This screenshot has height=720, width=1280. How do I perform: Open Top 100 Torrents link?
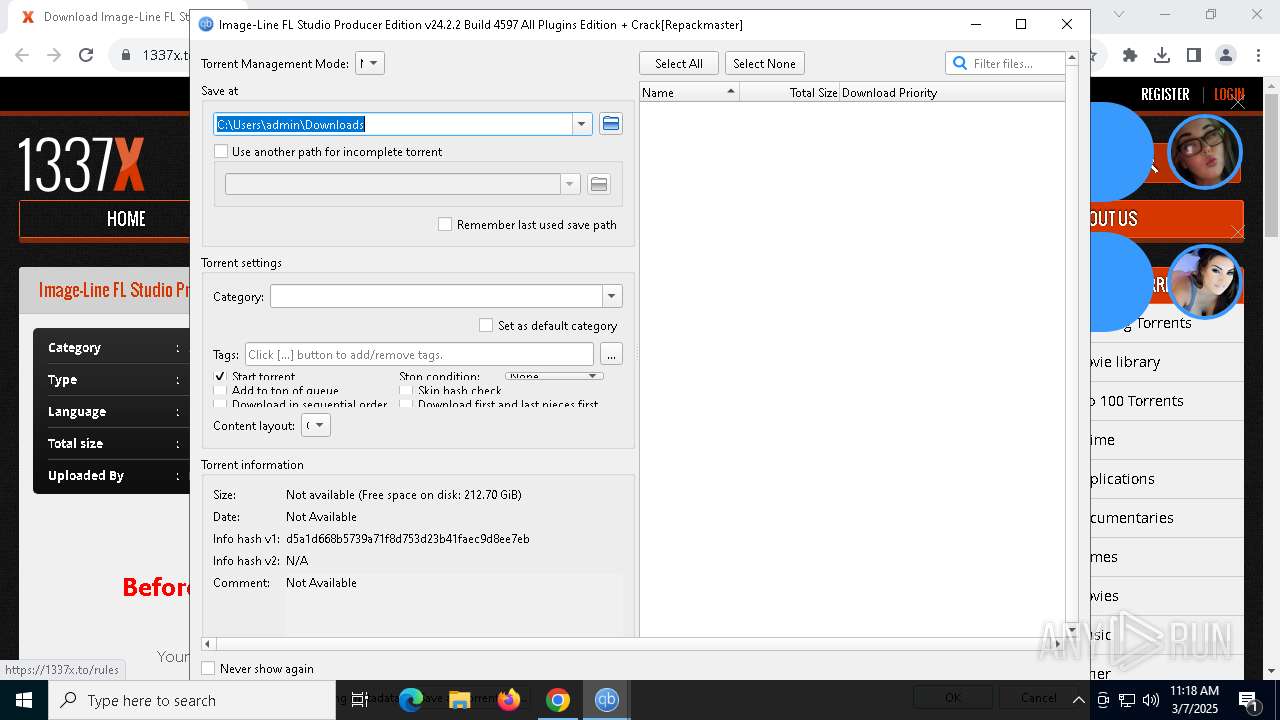coord(1137,400)
